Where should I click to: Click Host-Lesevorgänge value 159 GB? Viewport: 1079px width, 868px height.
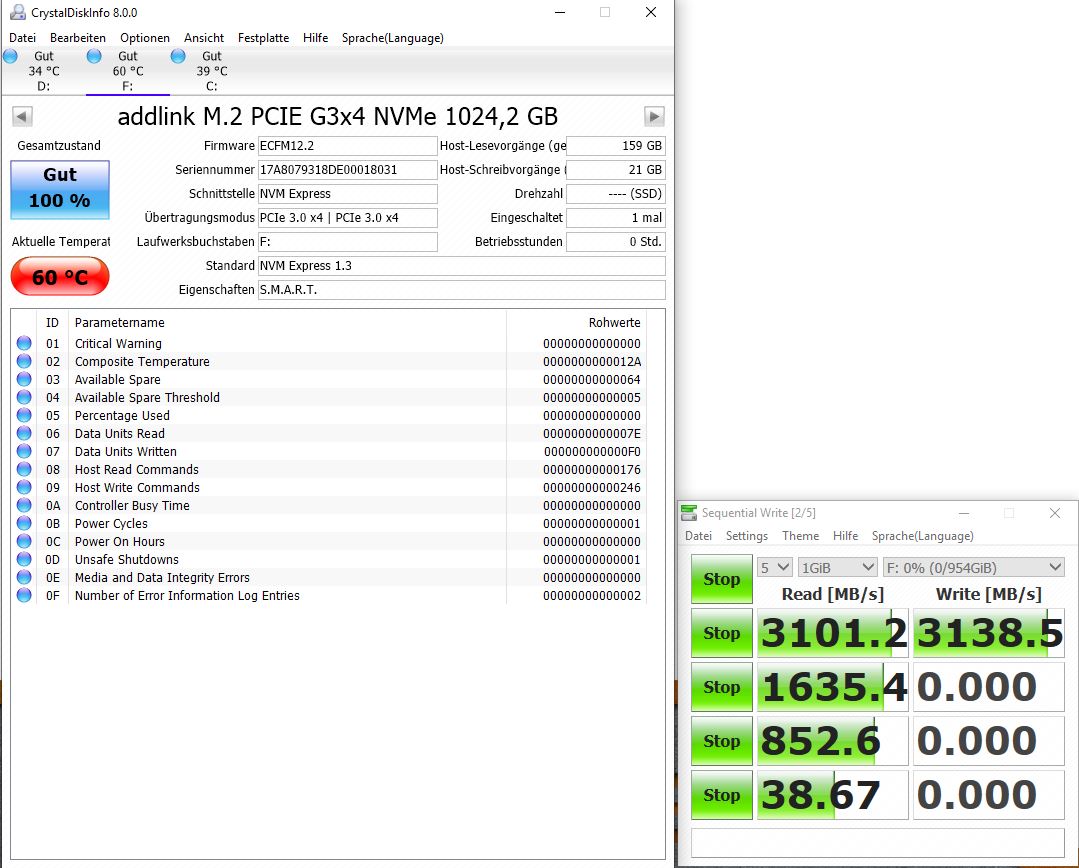615,146
